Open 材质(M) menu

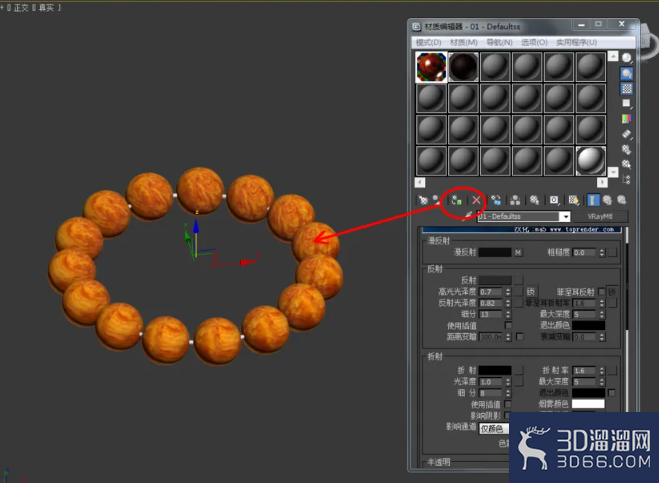[x=464, y=42]
